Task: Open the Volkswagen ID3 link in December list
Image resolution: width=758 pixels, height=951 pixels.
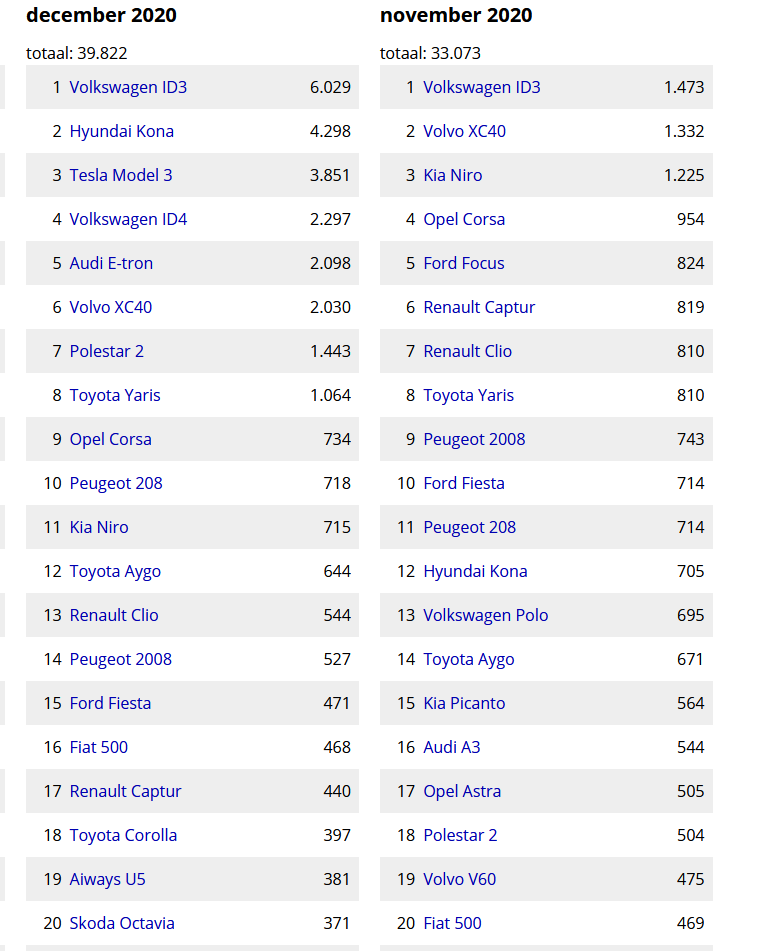Action: pos(128,87)
